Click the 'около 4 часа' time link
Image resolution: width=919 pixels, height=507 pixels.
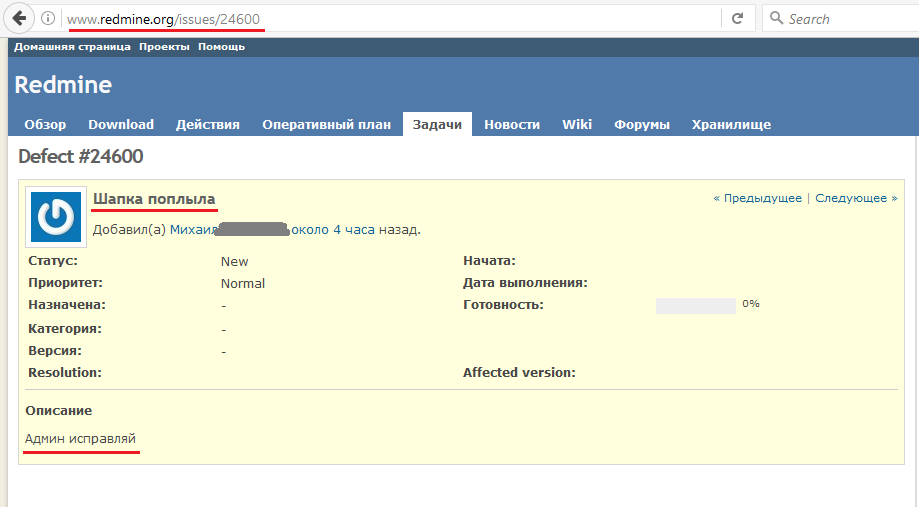click(333, 230)
